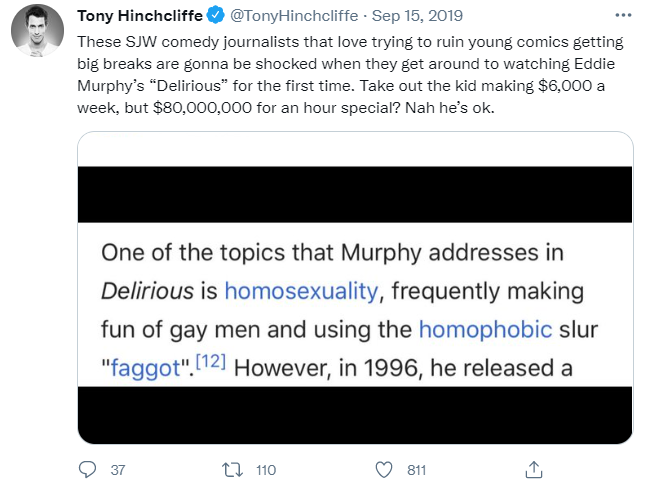Click the 37 replies count

pos(117,469)
